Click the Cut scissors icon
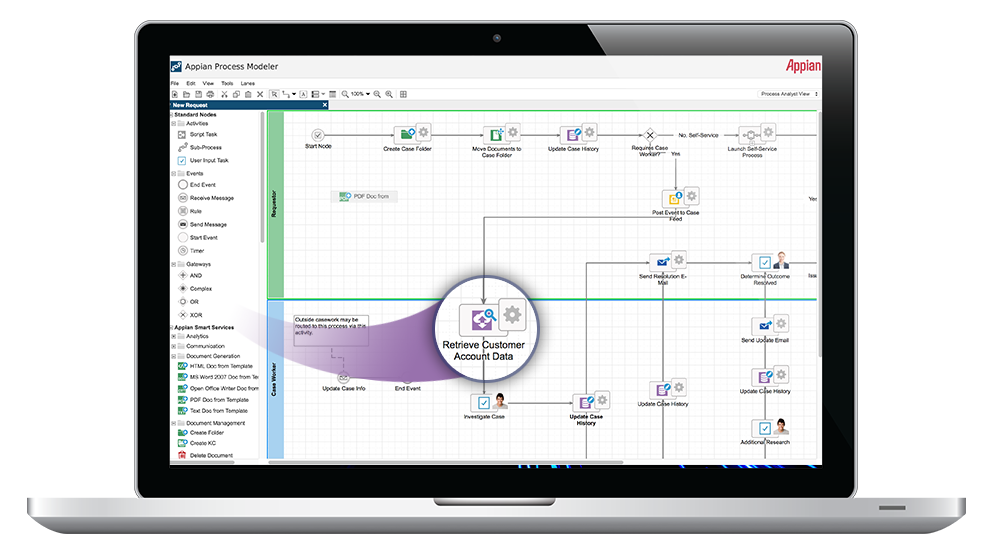The width and height of the screenshot is (993, 550). tap(223, 94)
